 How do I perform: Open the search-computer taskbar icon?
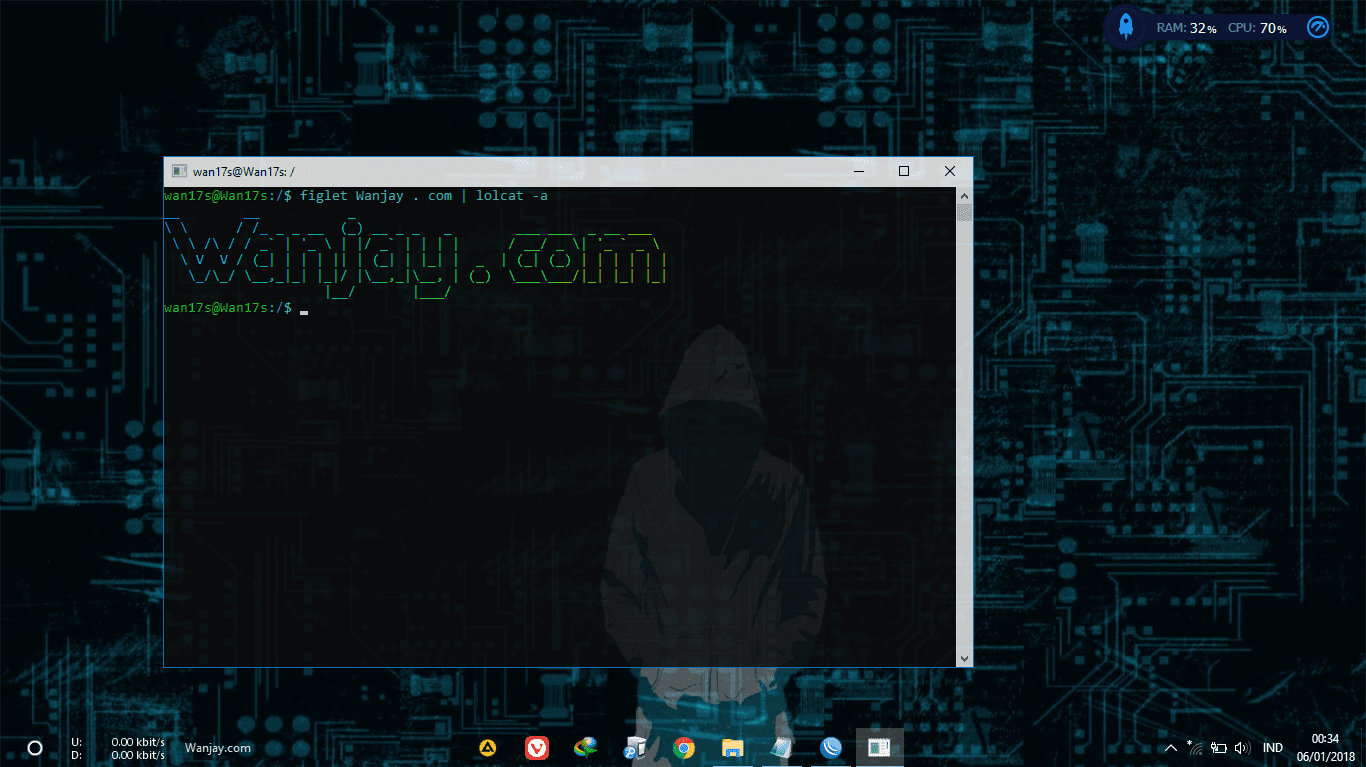pos(635,747)
